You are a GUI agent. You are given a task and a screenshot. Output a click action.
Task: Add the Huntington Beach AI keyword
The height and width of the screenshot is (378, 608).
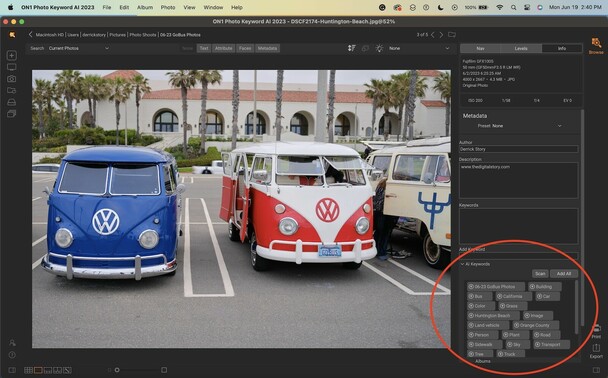tap(492, 316)
